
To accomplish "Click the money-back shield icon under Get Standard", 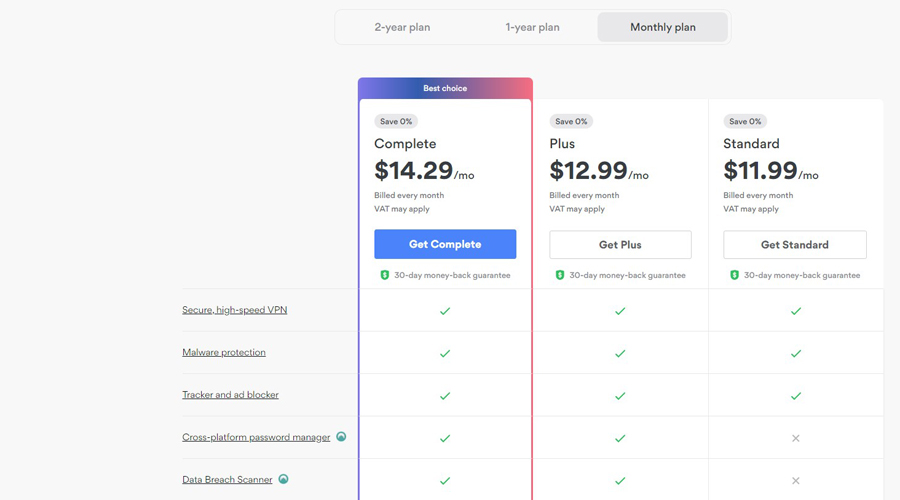I will [734, 275].
